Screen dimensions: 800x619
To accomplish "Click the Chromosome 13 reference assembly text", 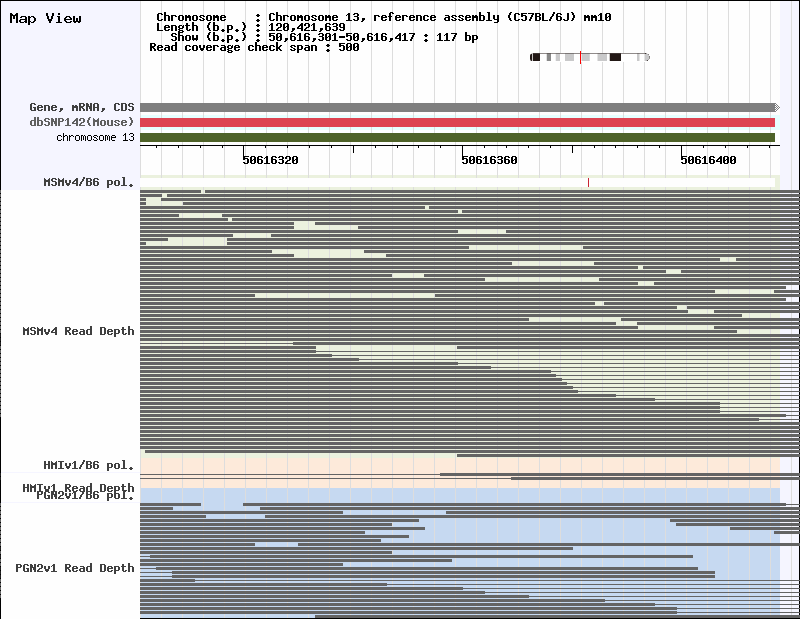I will click(440, 17).
